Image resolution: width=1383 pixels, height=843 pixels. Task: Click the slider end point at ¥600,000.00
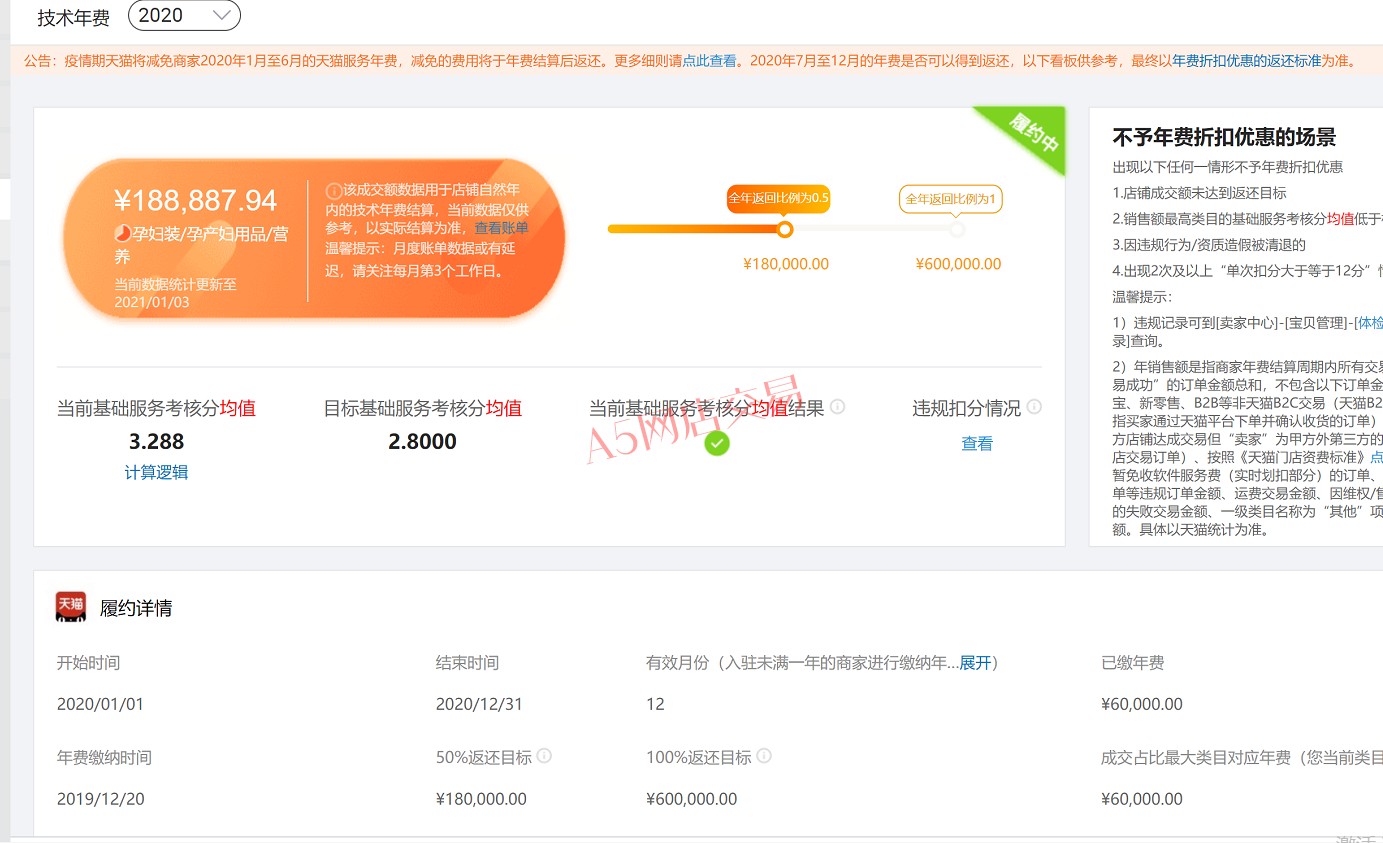[x=957, y=229]
